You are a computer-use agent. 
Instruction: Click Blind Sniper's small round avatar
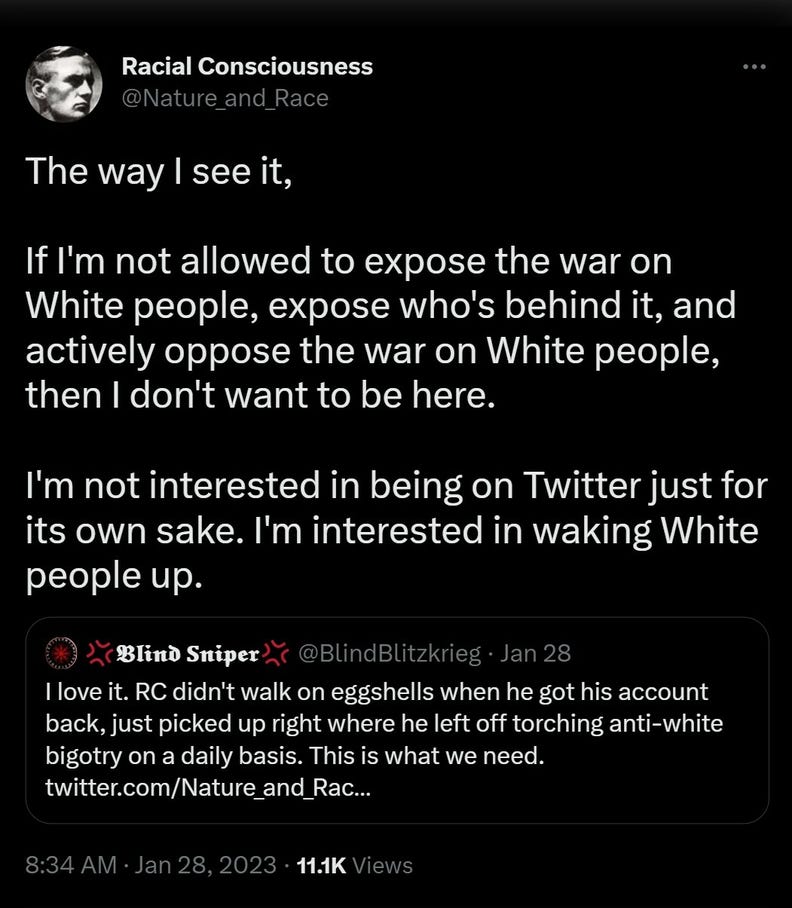click(63, 654)
